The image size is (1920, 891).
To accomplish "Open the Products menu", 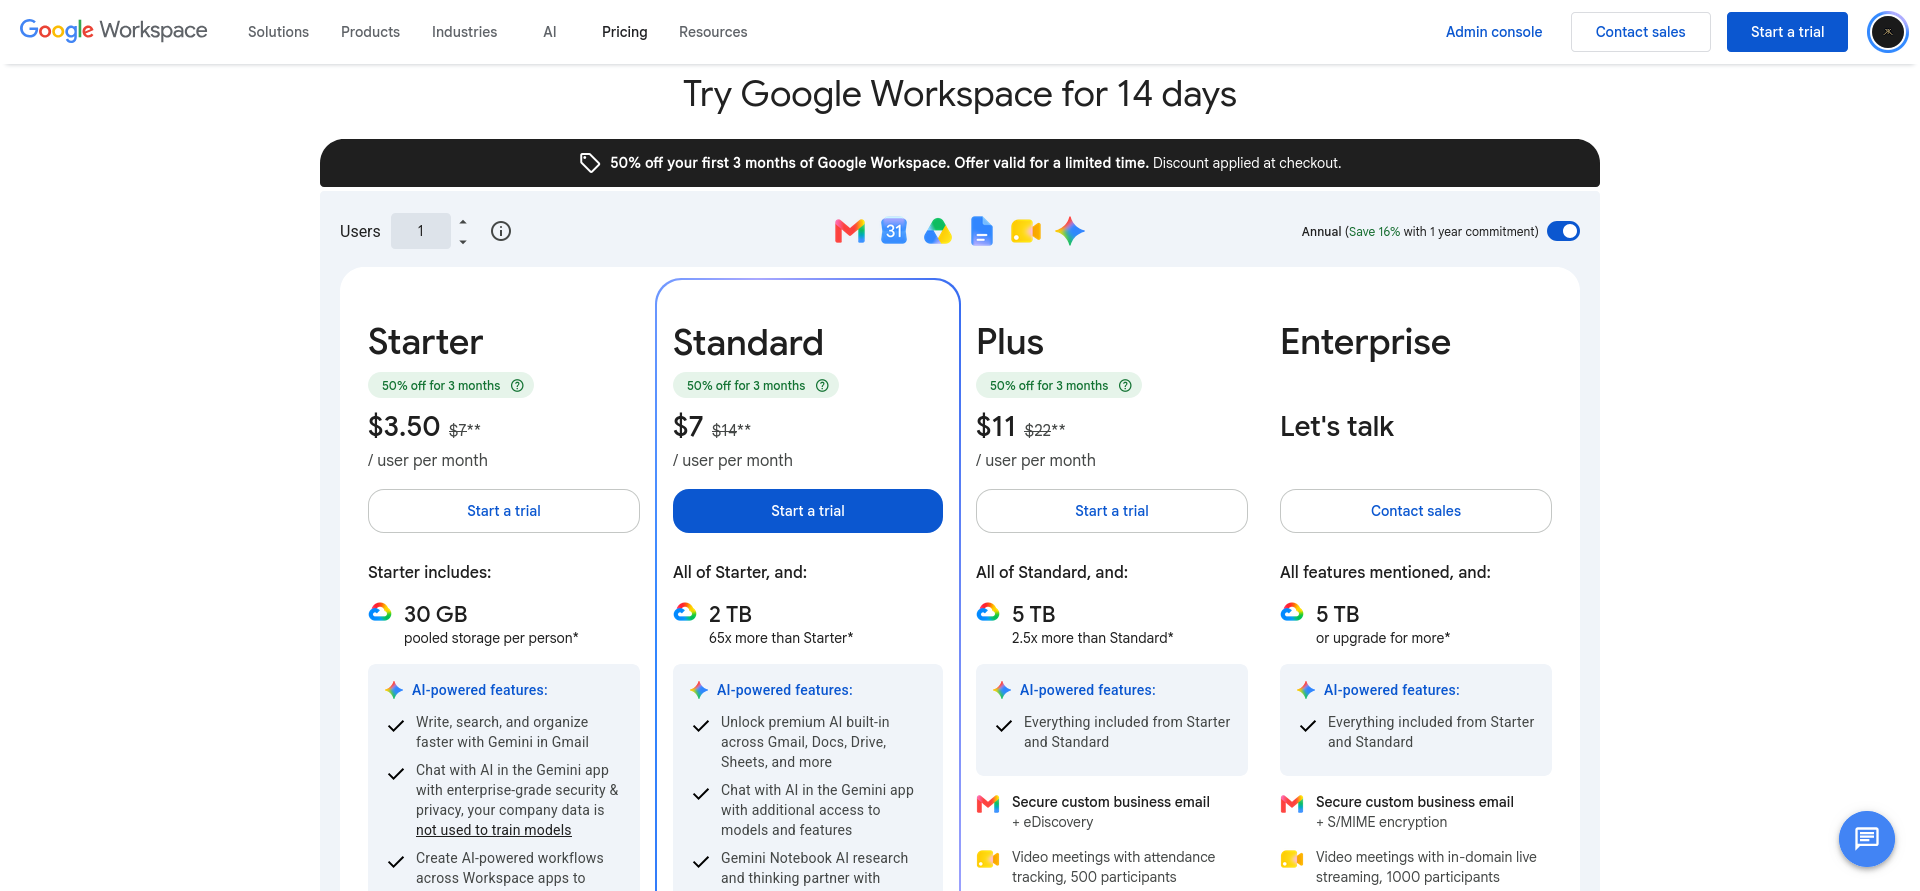I will tap(370, 32).
